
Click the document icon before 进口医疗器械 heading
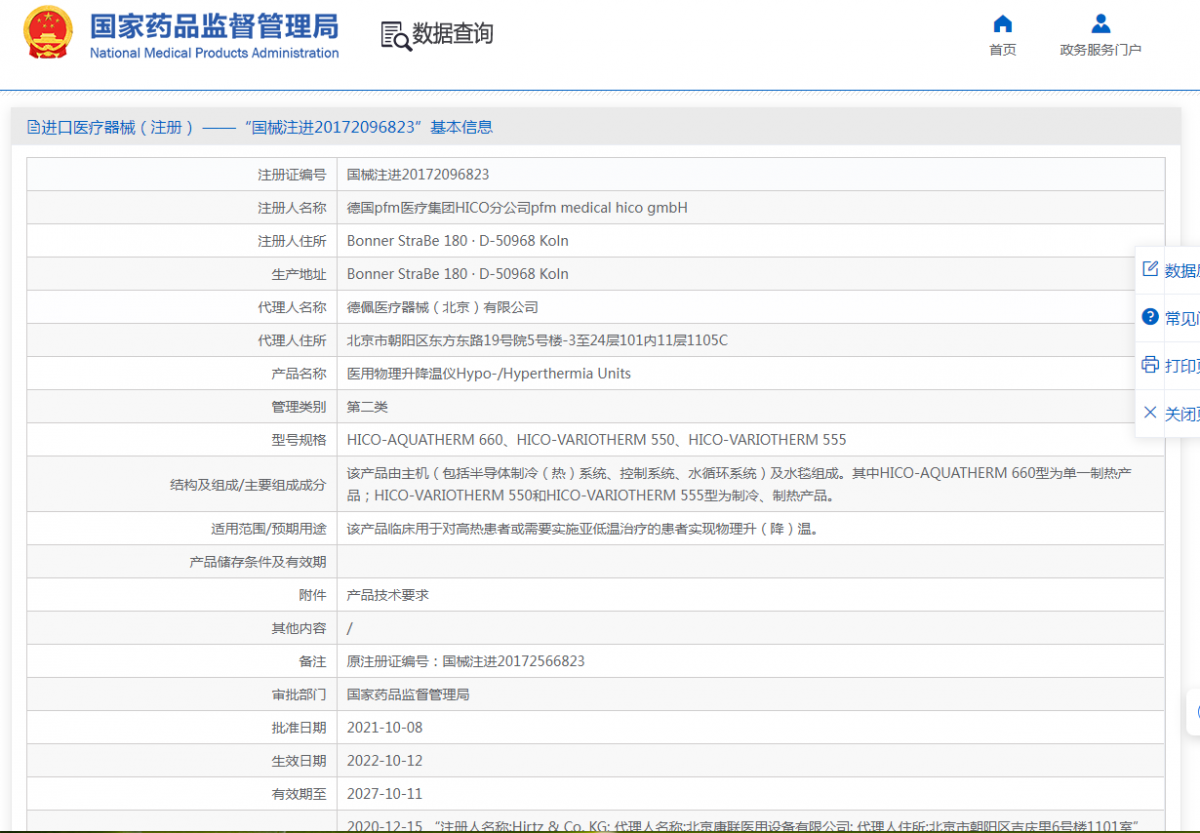(33, 127)
